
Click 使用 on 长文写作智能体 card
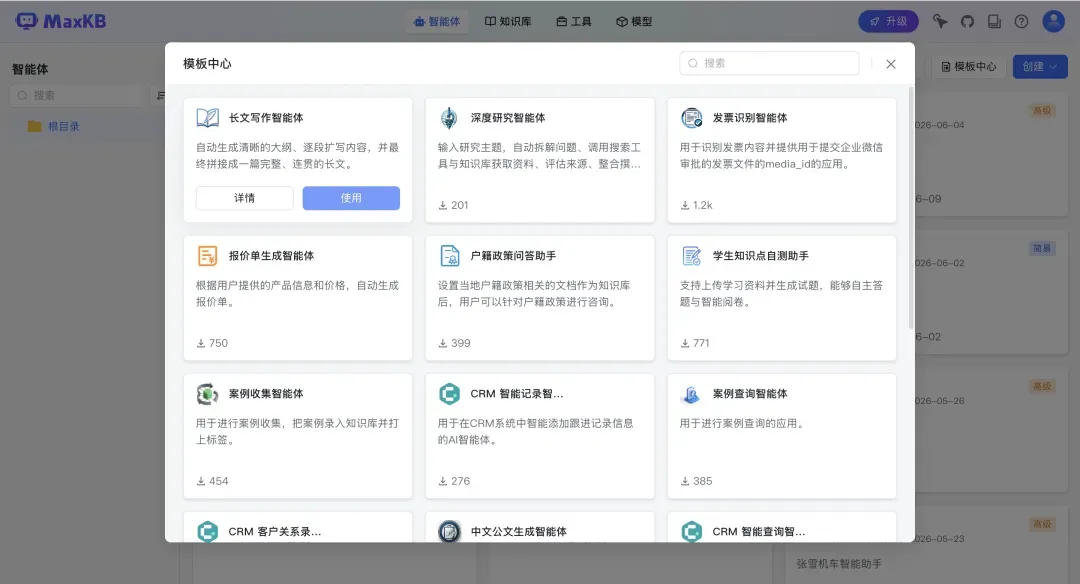(x=351, y=198)
